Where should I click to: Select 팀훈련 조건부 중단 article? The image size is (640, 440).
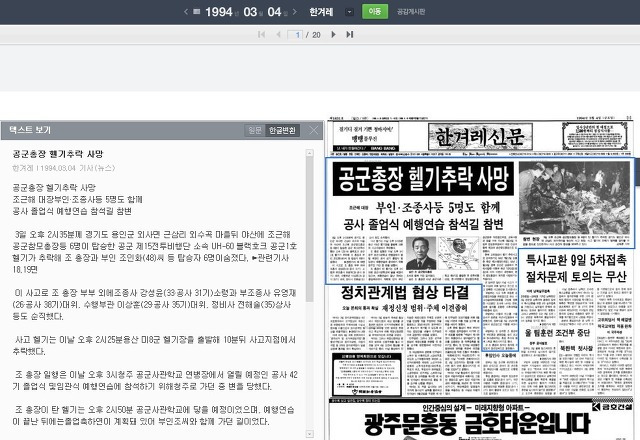558,333
